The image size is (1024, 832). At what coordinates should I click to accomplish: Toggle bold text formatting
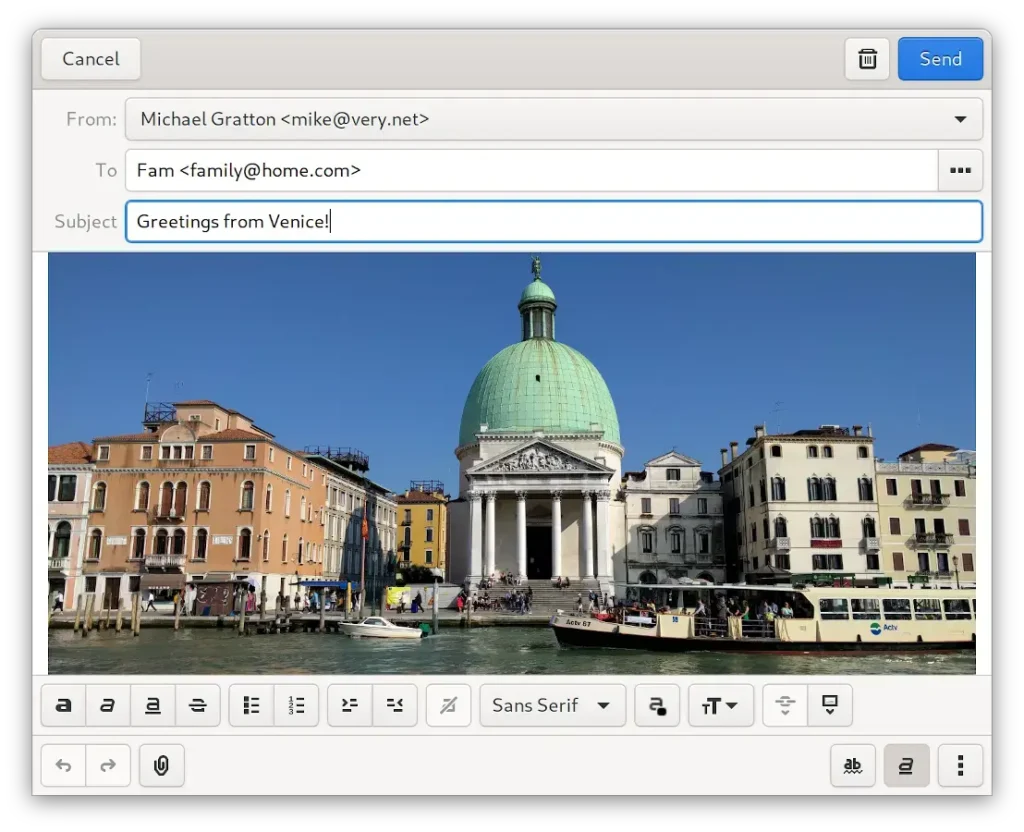pos(63,705)
